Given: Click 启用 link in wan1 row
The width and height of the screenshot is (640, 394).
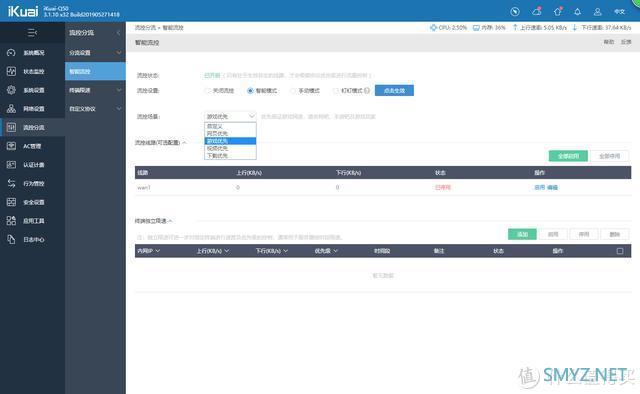Looking at the screenshot, I should click(x=540, y=187).
